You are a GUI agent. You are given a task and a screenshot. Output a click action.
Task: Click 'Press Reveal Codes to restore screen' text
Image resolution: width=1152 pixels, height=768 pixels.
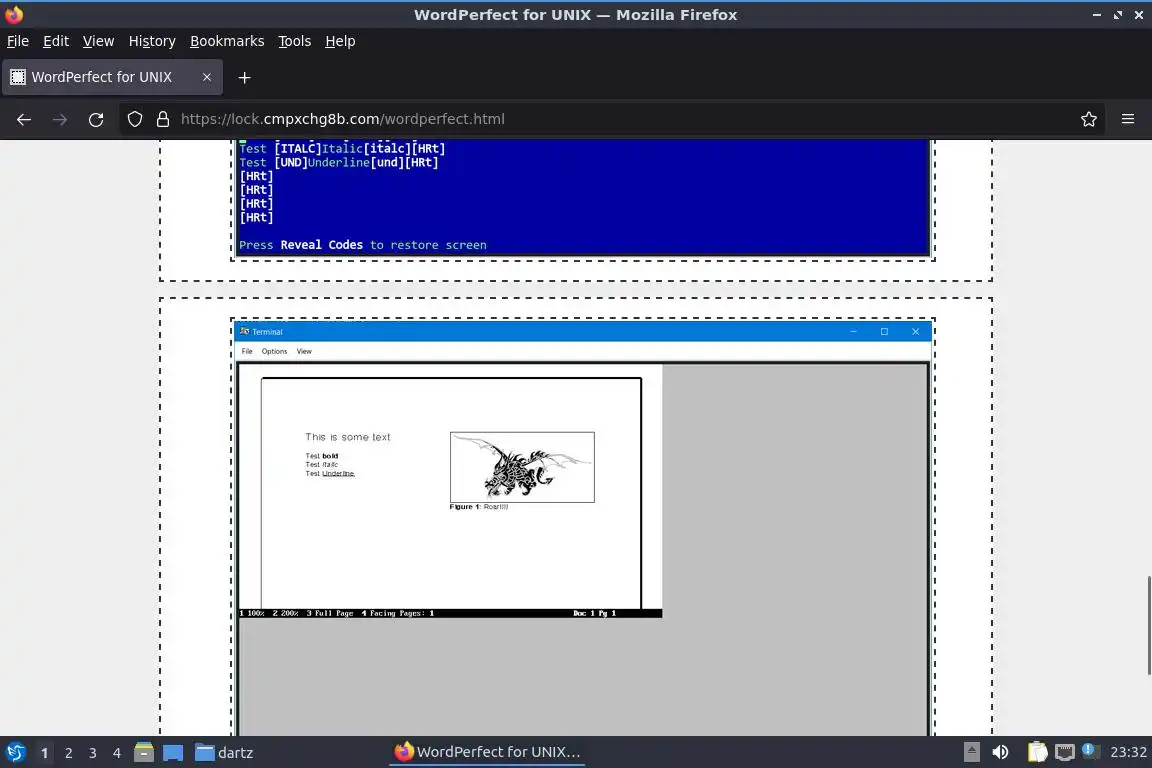click(363, 245)
